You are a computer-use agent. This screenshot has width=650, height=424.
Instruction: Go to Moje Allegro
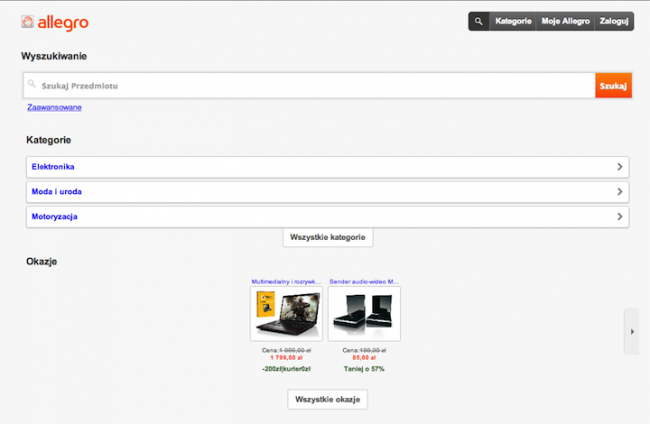pyautogui.click(x=565, y=21)
